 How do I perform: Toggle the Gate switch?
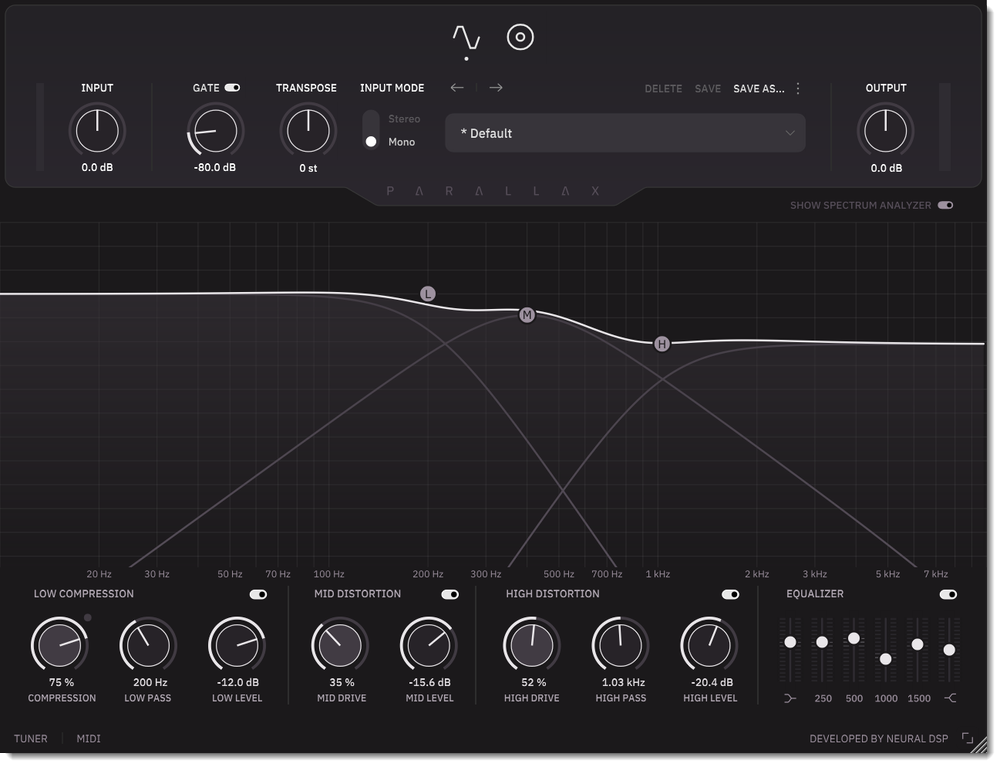pos(232,87)
